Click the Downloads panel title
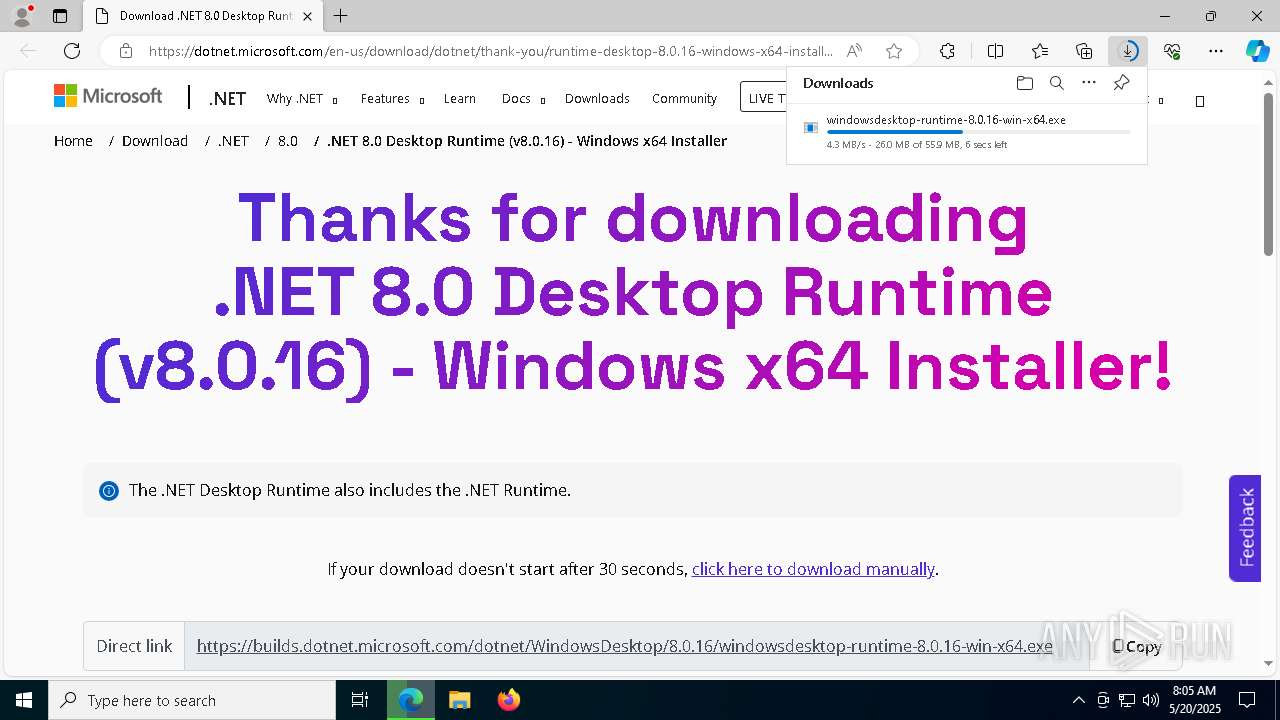 click(x=838, y=83)
